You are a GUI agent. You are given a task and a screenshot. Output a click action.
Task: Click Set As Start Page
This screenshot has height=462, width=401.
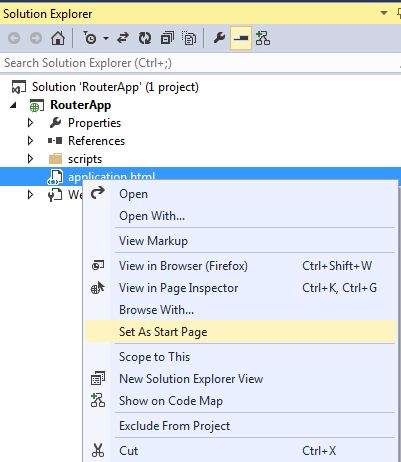pyautogui.click(x=240, y=332)
